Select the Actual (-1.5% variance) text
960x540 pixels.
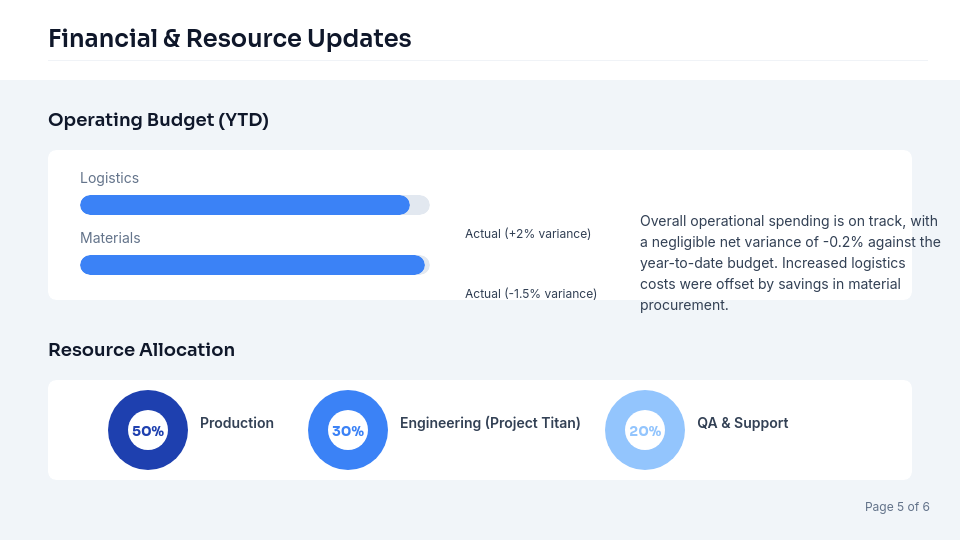531,294
